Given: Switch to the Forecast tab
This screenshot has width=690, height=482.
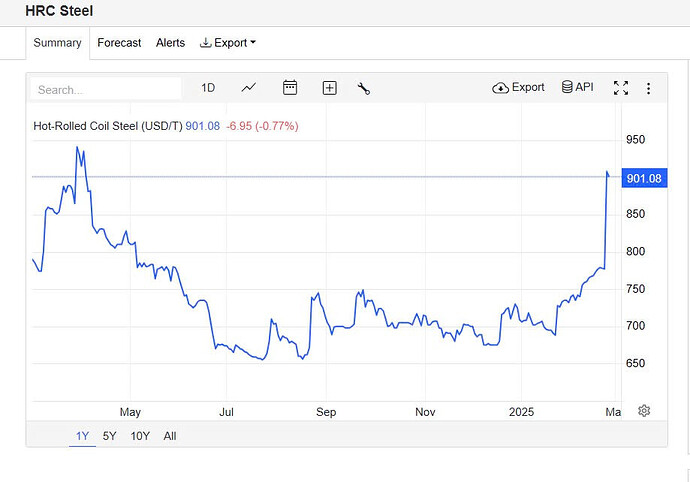Looking at the screenshot, I should click(119, 43).
